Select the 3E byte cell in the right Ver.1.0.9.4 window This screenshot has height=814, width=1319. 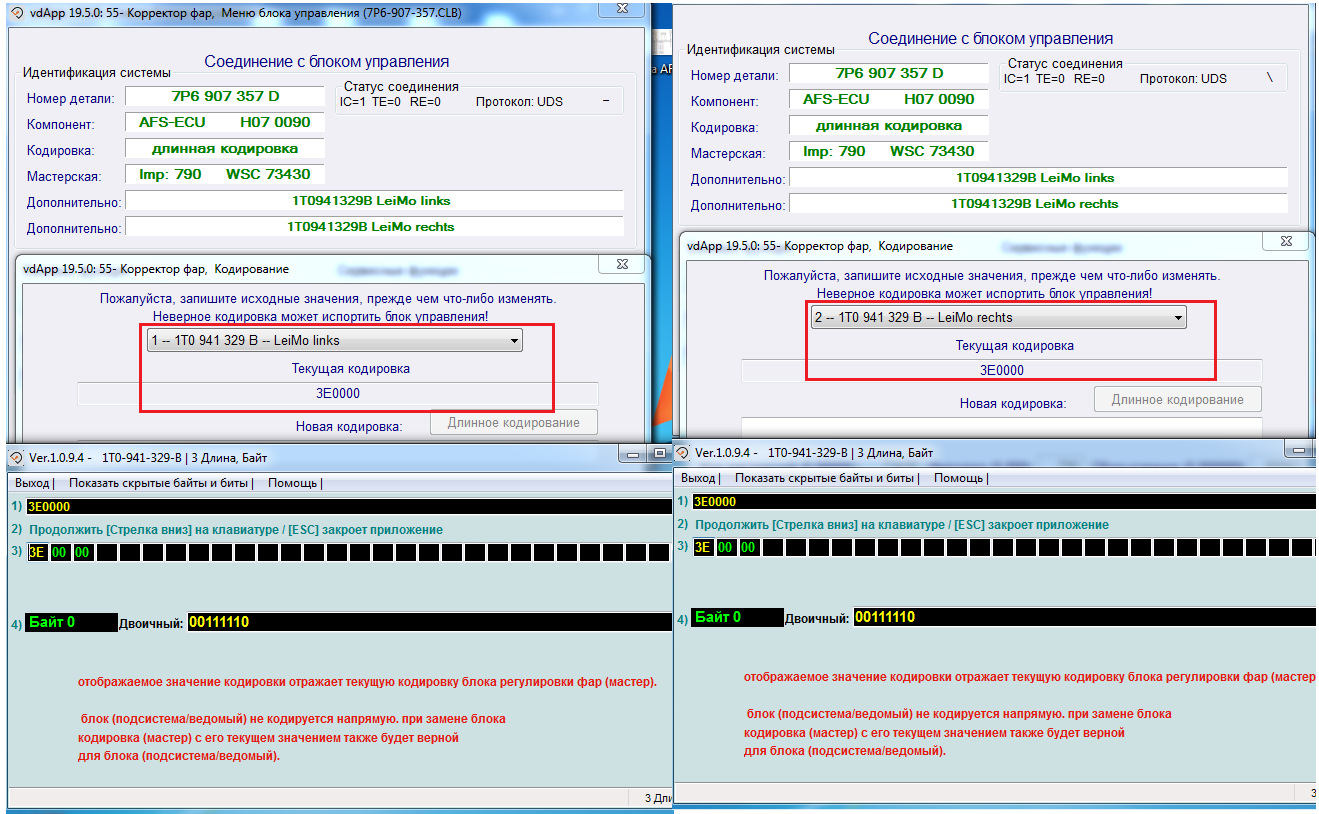pyautogui.click(x=703, y=547)
